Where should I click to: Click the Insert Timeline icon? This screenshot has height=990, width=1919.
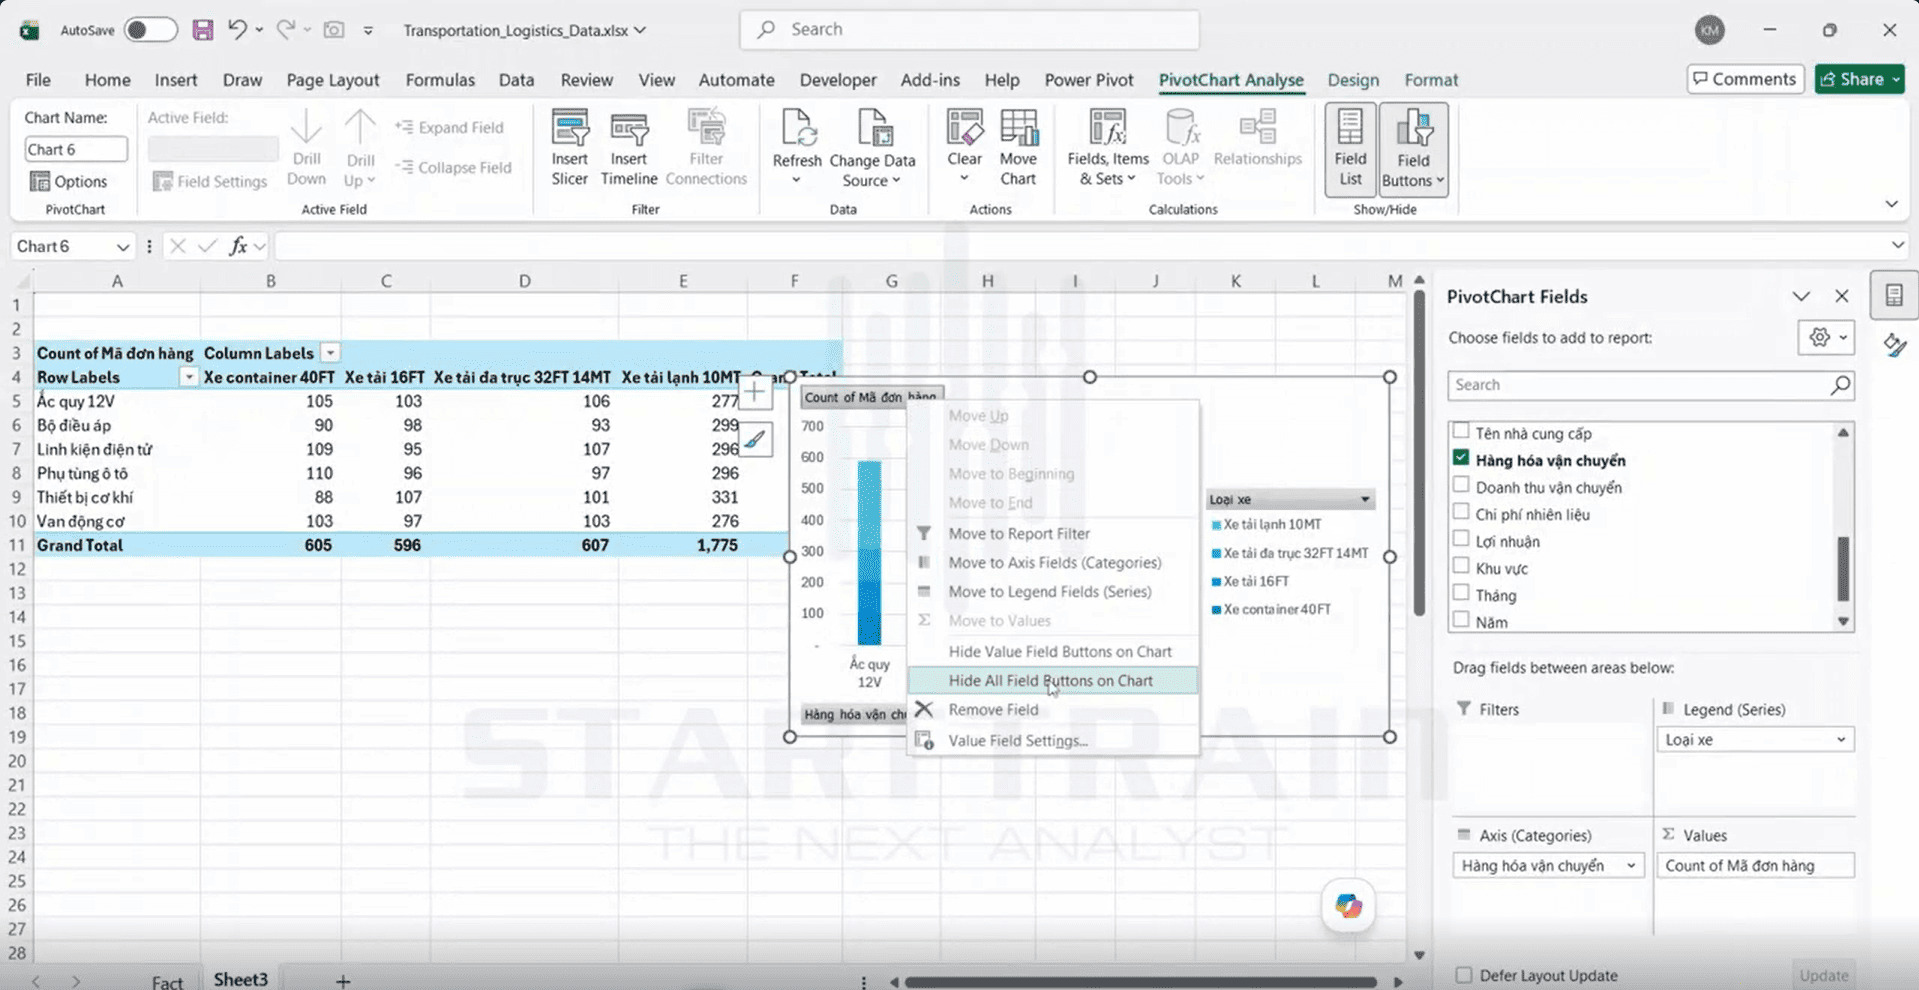629,130
